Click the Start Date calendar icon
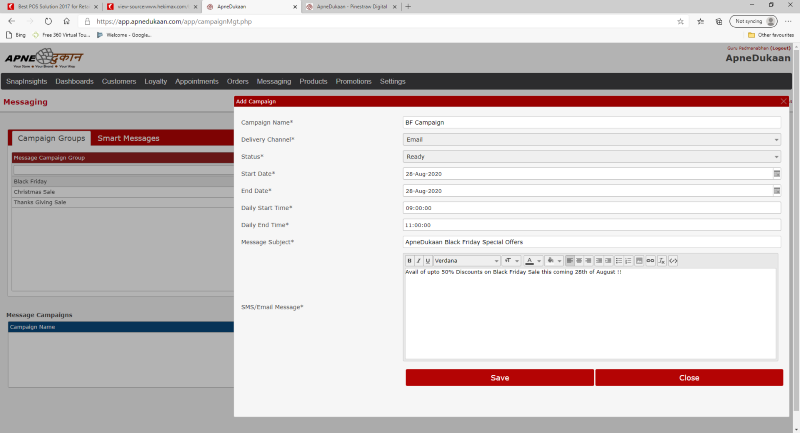800x433 pixels. click(776, 174)
